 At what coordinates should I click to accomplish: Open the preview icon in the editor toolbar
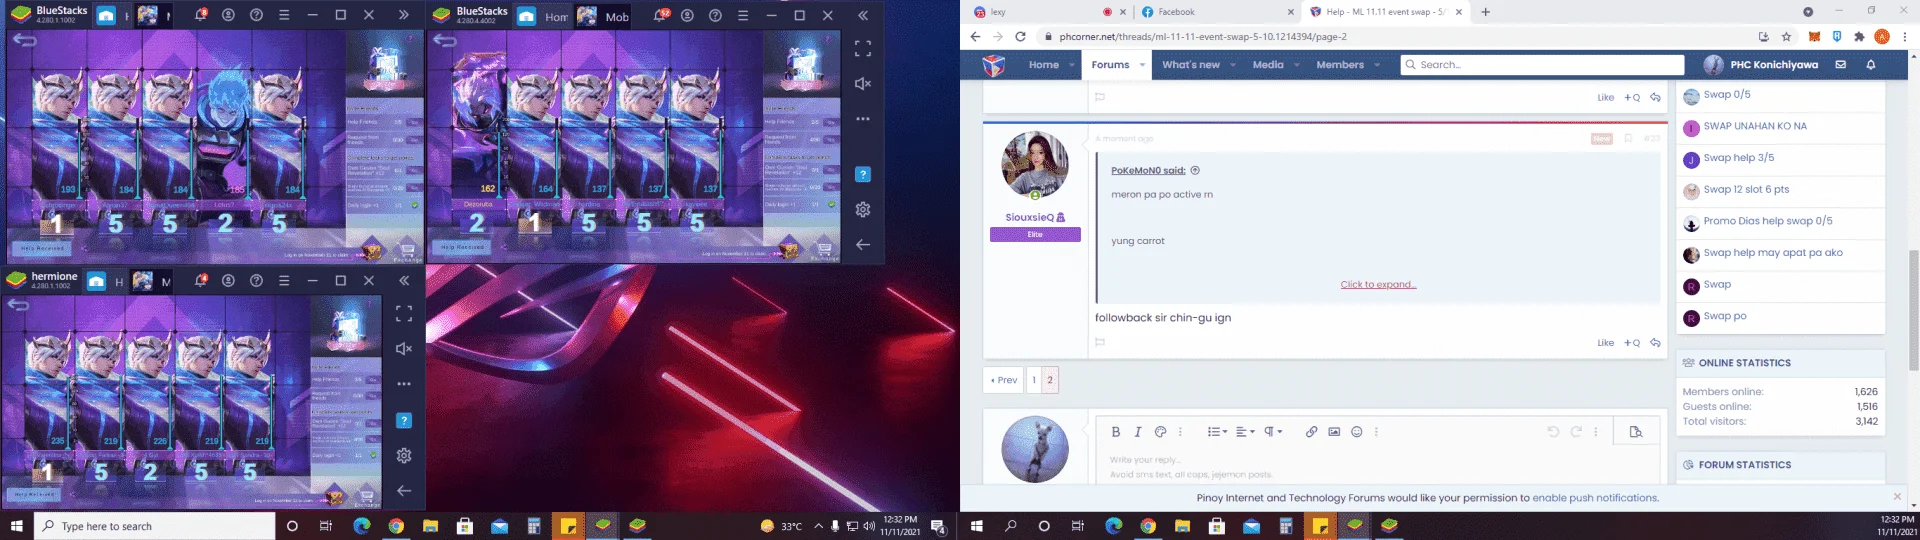[x=1636, y=432]
